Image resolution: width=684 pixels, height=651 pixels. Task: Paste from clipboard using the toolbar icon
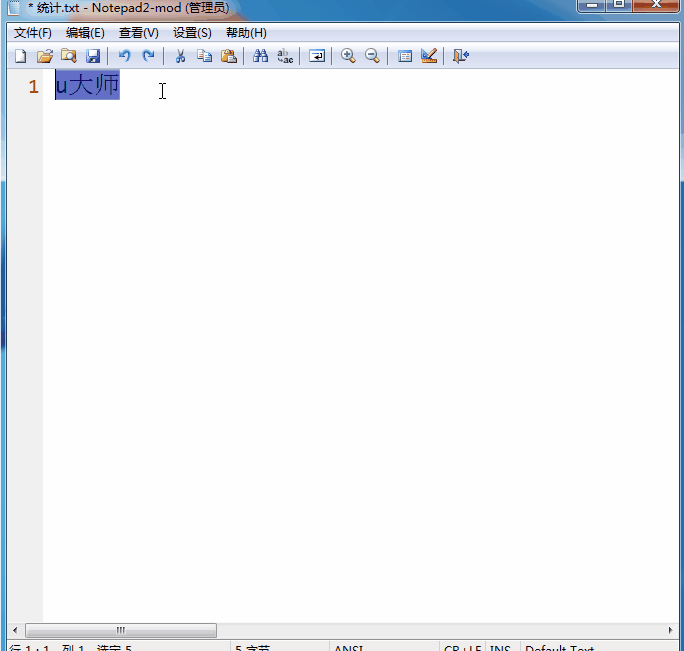click(x=229, y=56)
